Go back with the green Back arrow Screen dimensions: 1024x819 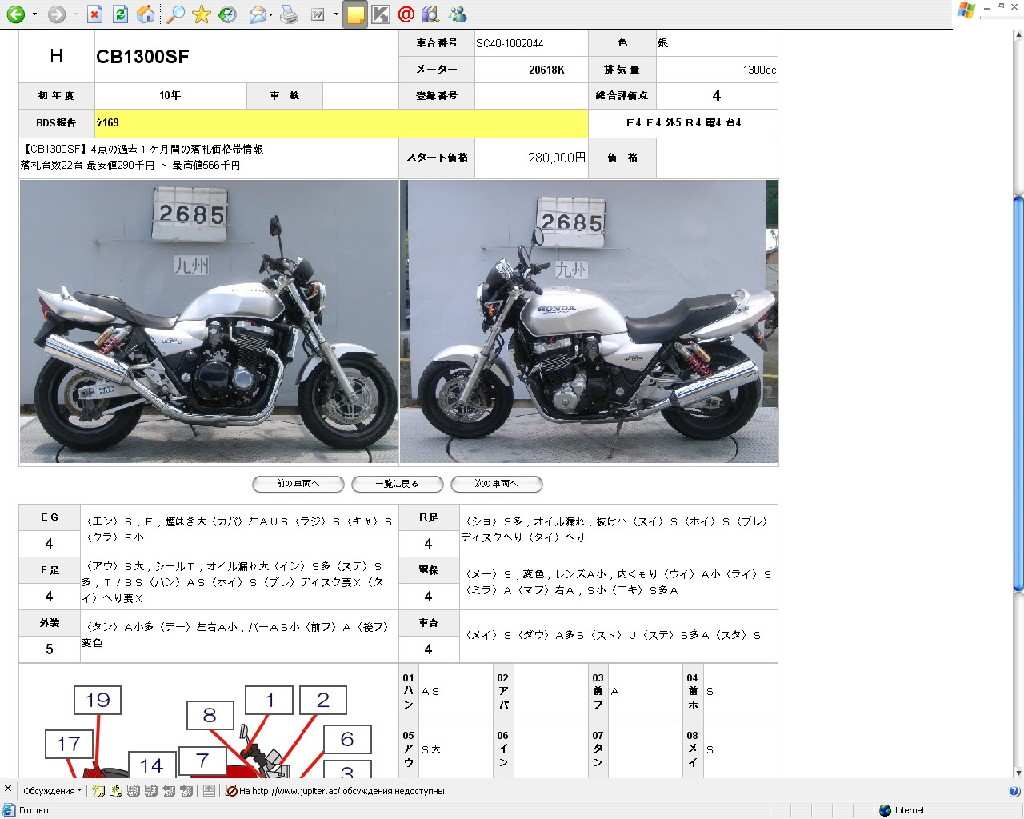16,14
